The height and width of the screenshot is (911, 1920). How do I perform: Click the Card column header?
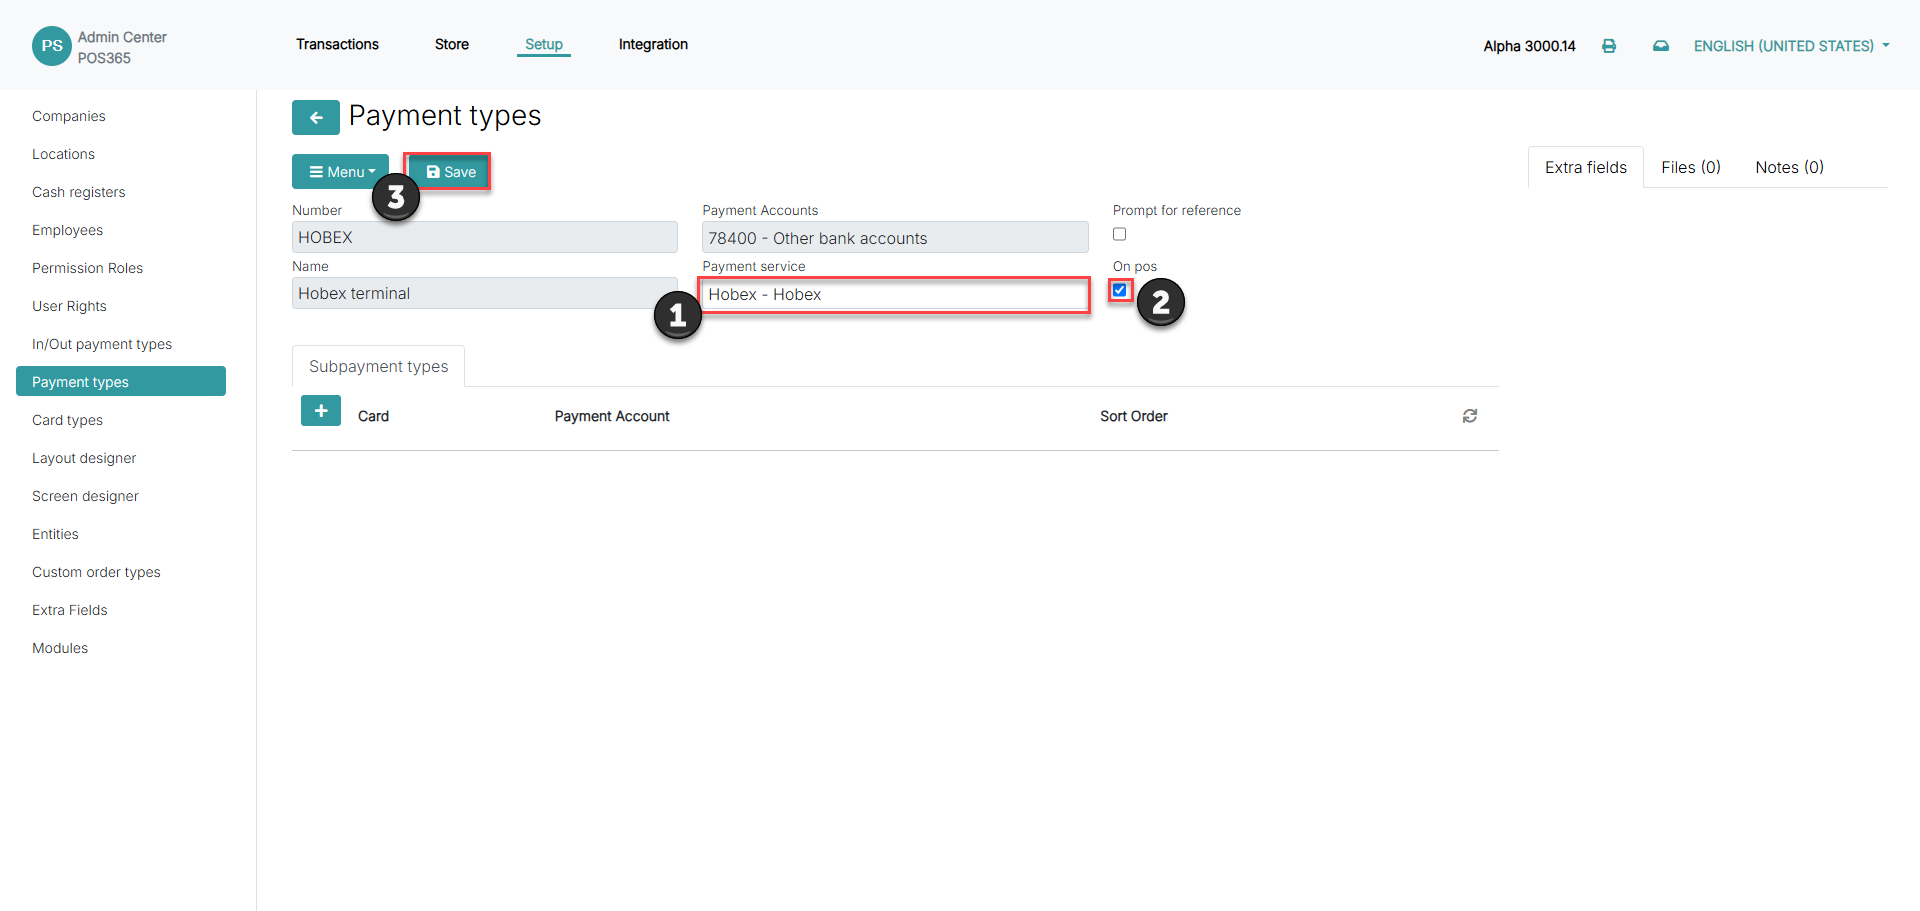click(373, 416)
